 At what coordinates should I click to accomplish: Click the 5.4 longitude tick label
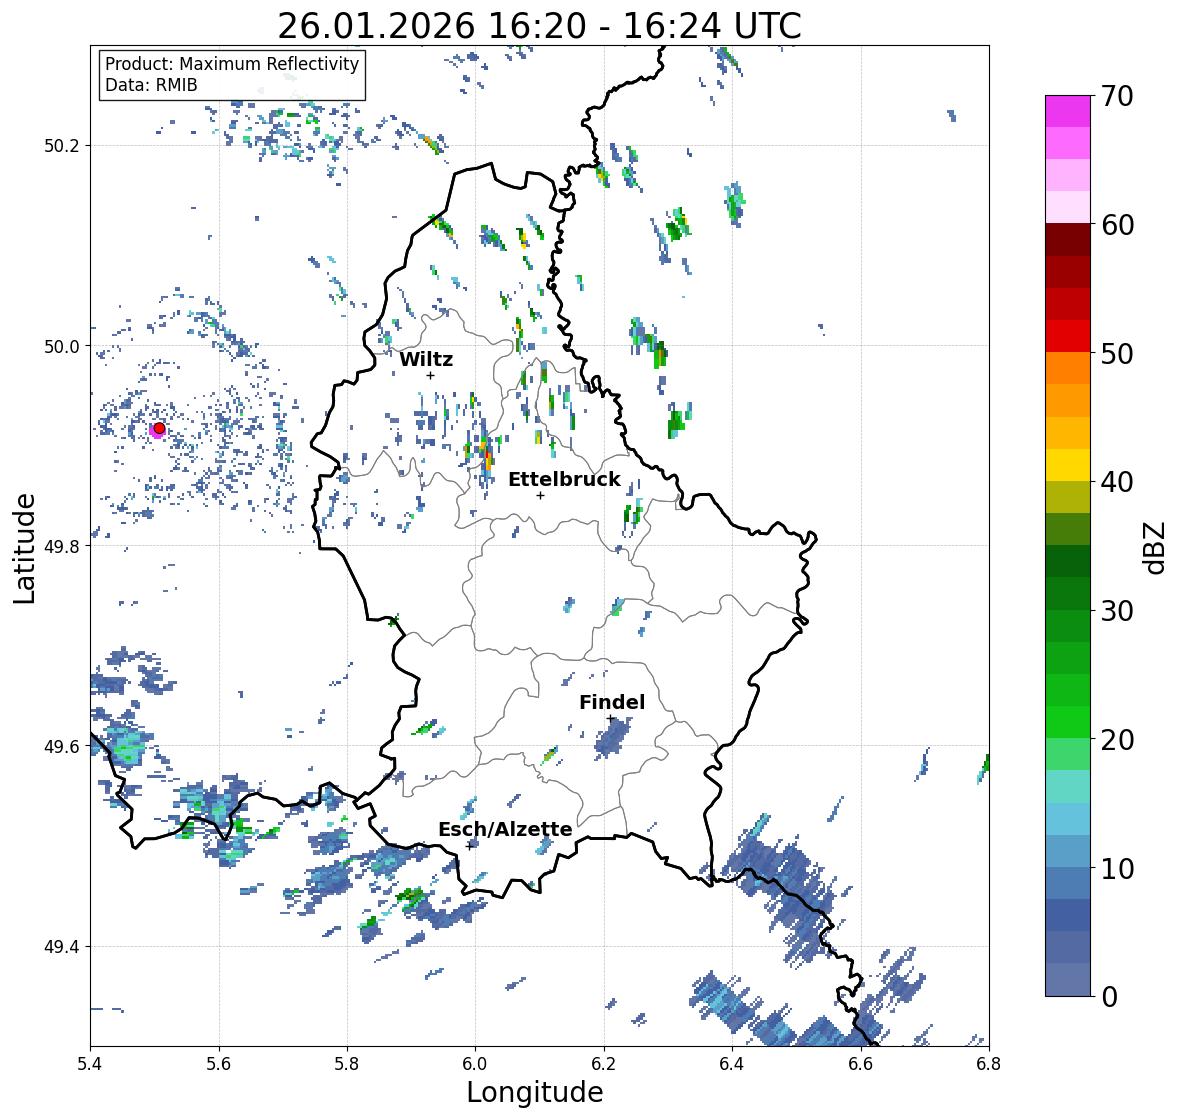click(x=90, y=1064)
